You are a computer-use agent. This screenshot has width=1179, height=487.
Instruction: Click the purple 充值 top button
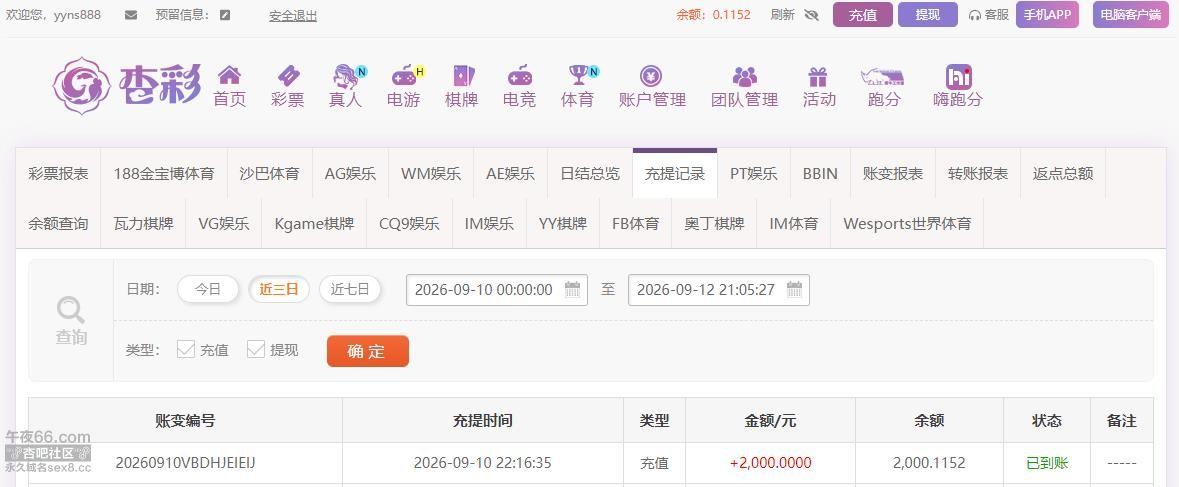point(862,14)
